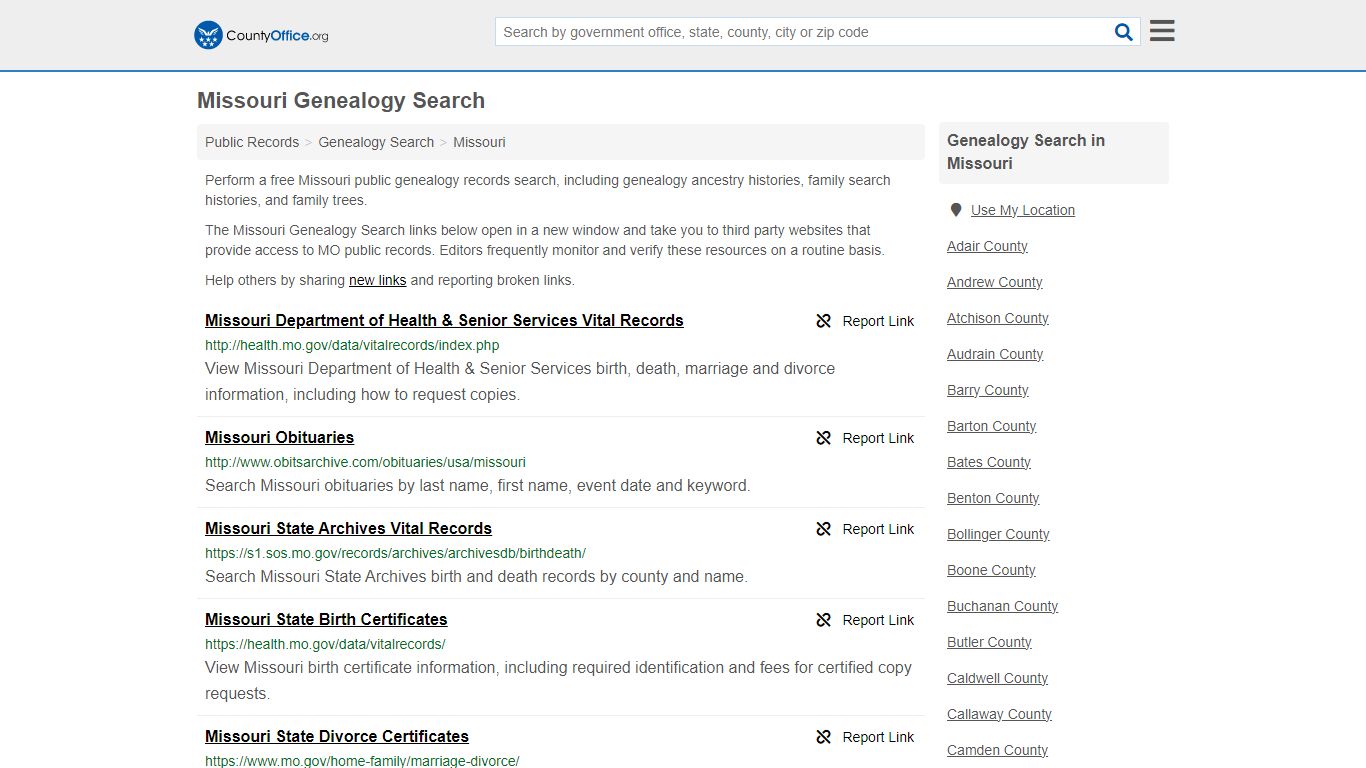Go to Genealogy Search breadcrumb
The height and width of the screenshot is (768, 1366).
(376, 142)
